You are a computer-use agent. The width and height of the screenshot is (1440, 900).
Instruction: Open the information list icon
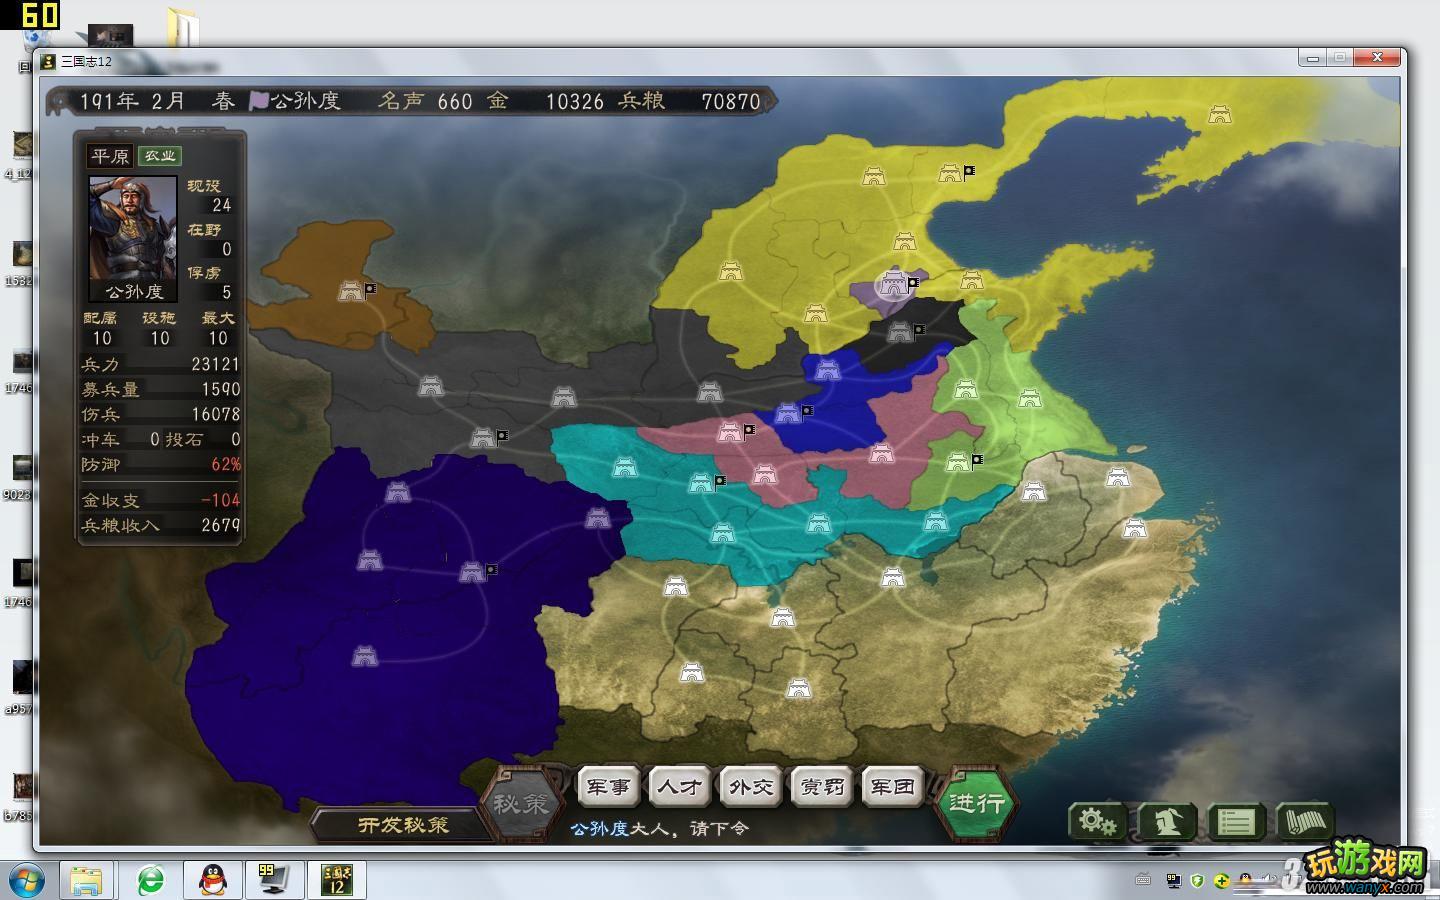1236,822
